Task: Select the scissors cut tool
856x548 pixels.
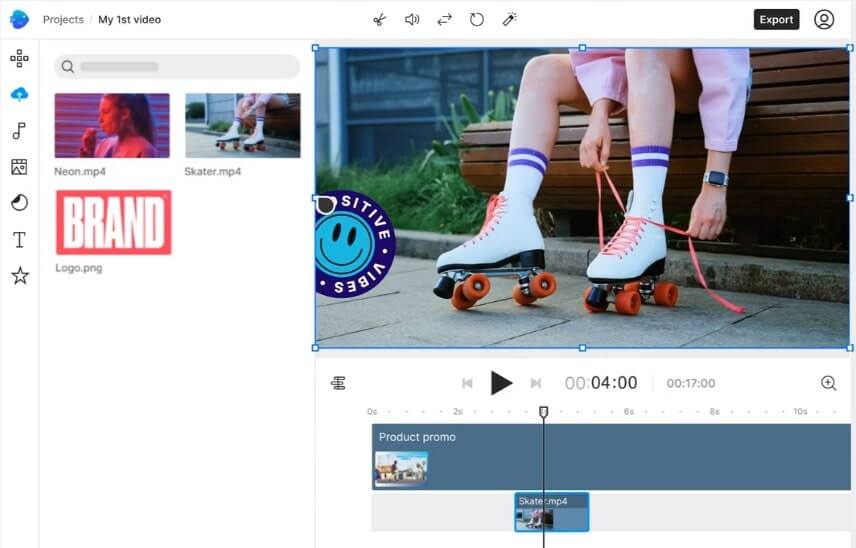Action: click(x=379, y=20)
